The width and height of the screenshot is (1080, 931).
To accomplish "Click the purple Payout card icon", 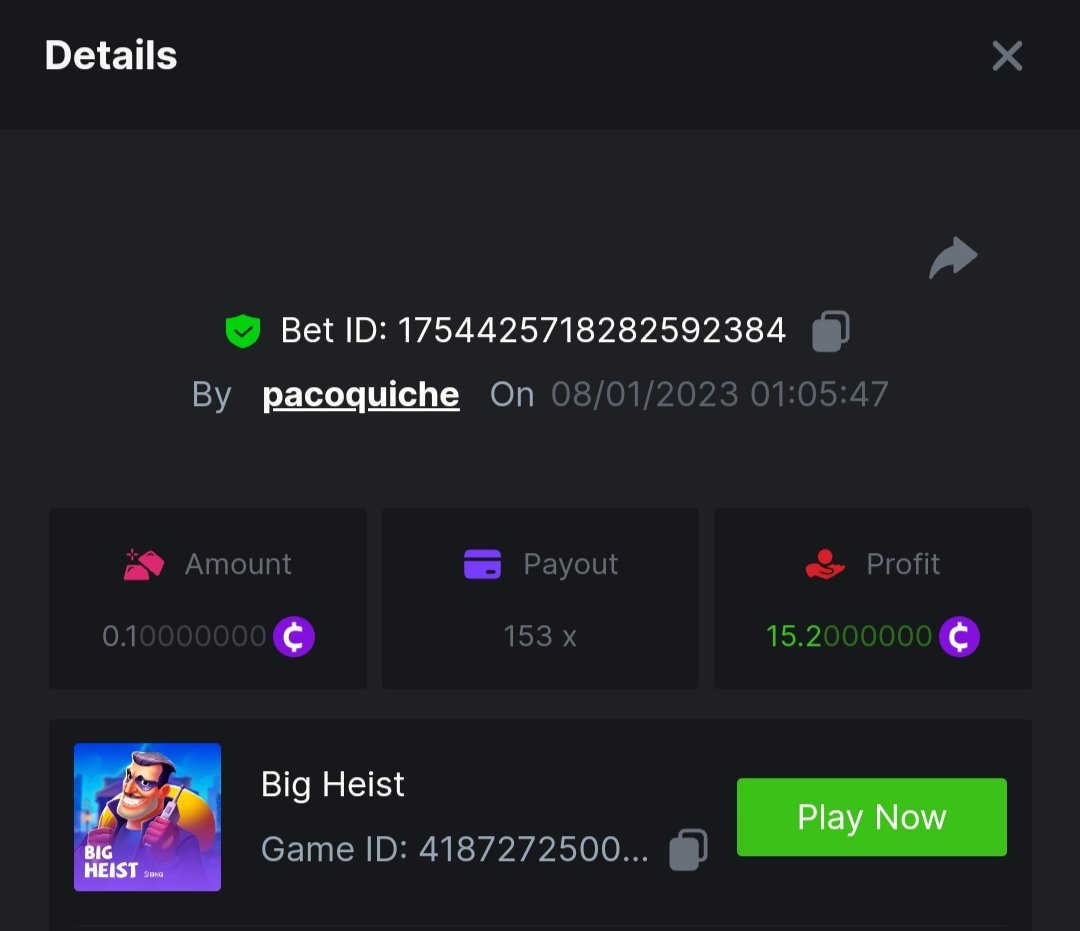I will (x=482, y=565).
